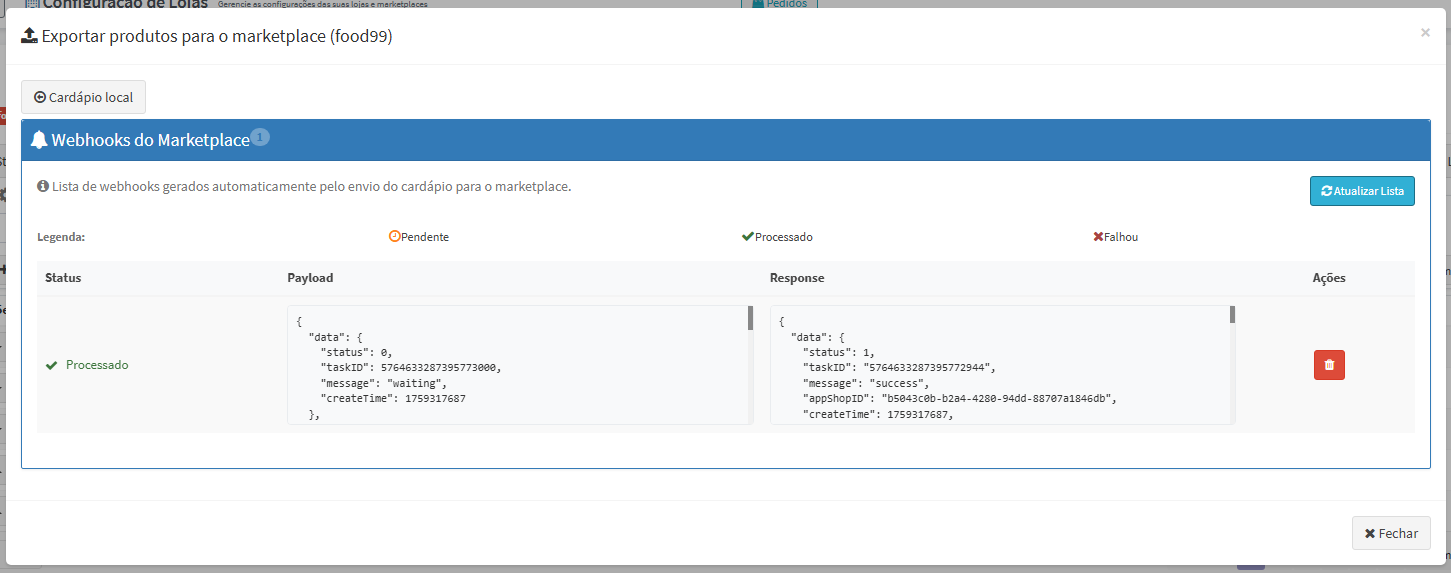This screenshot has height=573, width=1451.
Task: Click the Payload JSON box scrollbar
Action: (750, 318)
